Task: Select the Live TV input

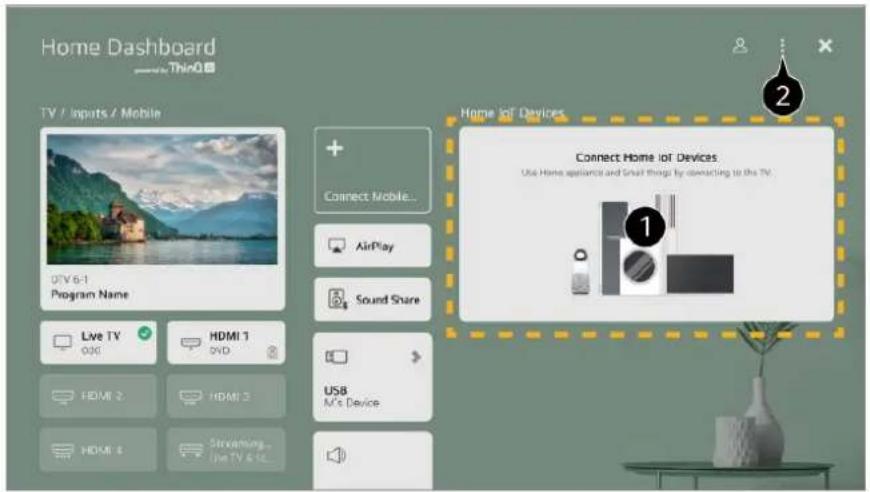Action: [98, 343]
